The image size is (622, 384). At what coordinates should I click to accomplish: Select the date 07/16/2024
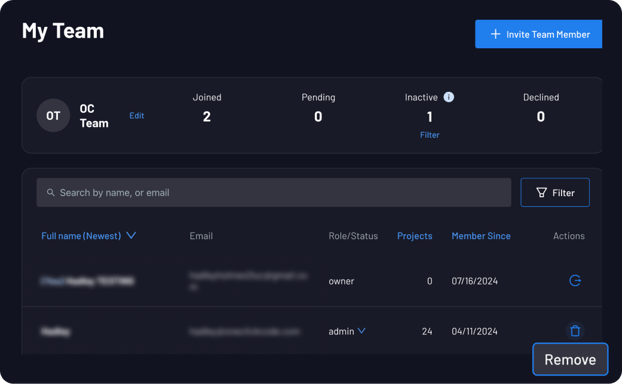click(474, 281)
